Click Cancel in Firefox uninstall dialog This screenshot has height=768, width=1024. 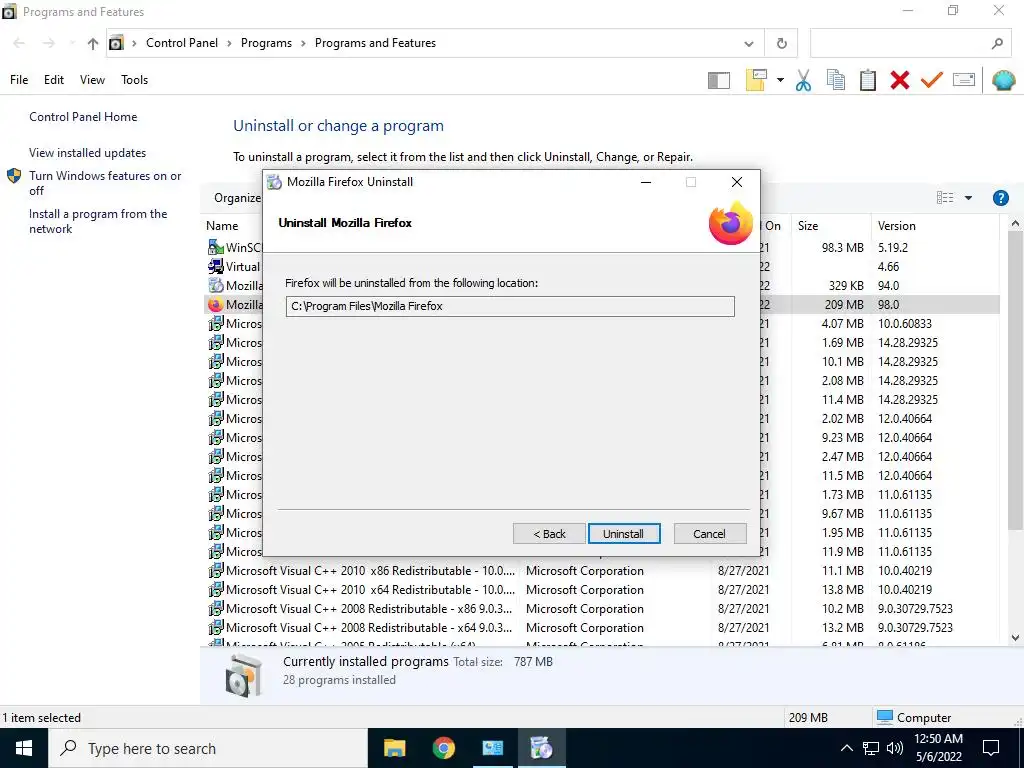pos(709,534)
